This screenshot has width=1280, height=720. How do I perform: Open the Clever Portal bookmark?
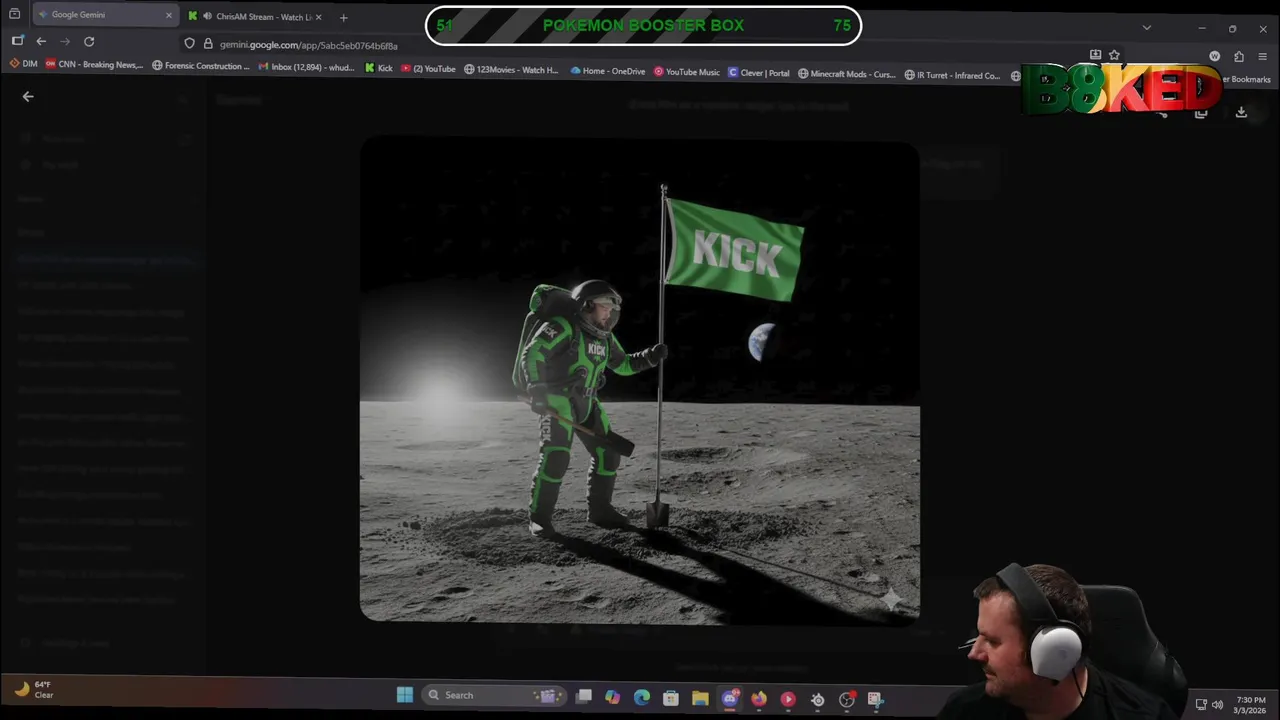759,73
